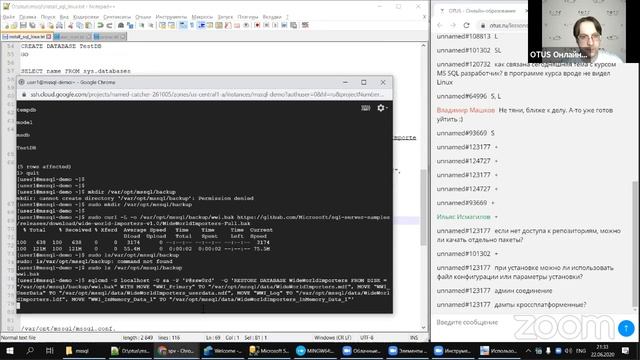Click the Open file icon in Notepad++ toolbar
The image size is (640, 360).
tap(14, 25)
